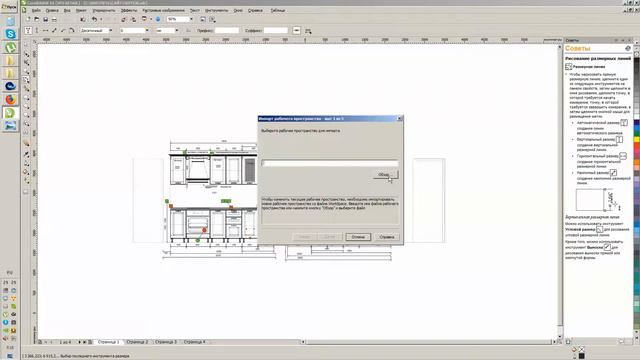Pick the yellow swatch in color palette
640x360 pixels.
637,139
